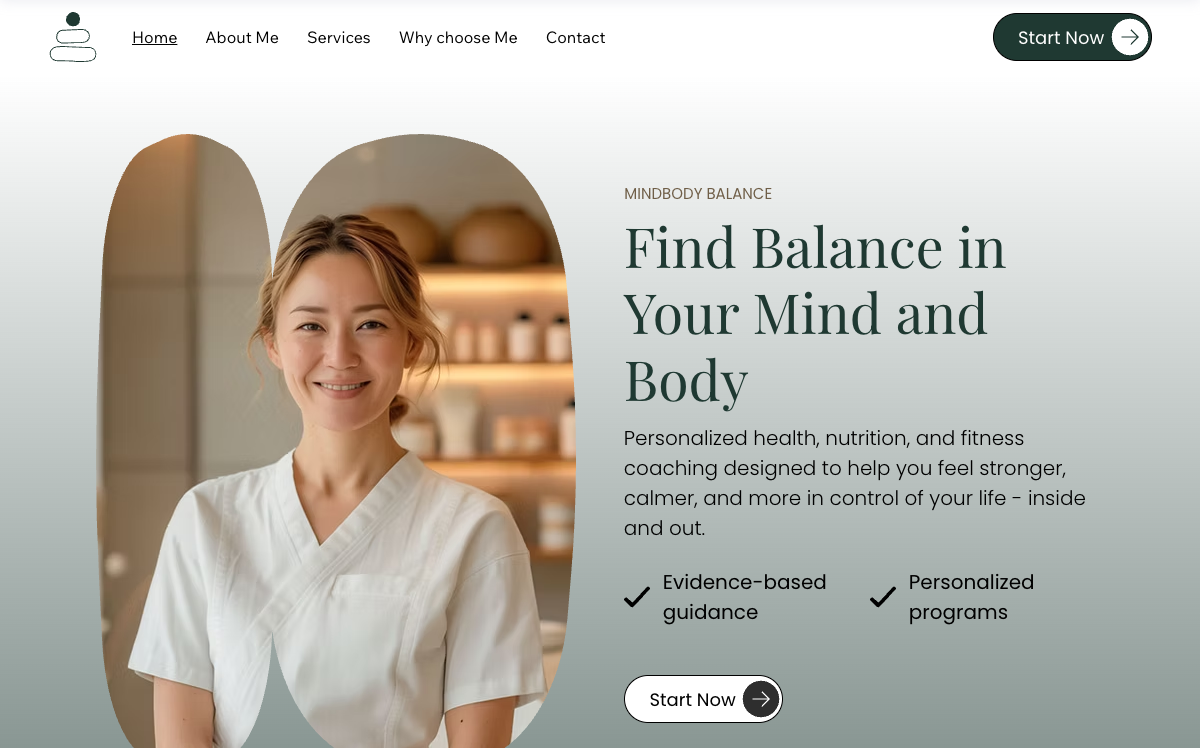Screen dimensions: 1200x748
Task: Click the checkmark beside Evidence-based guidance
Action: (x=637, y=597)
